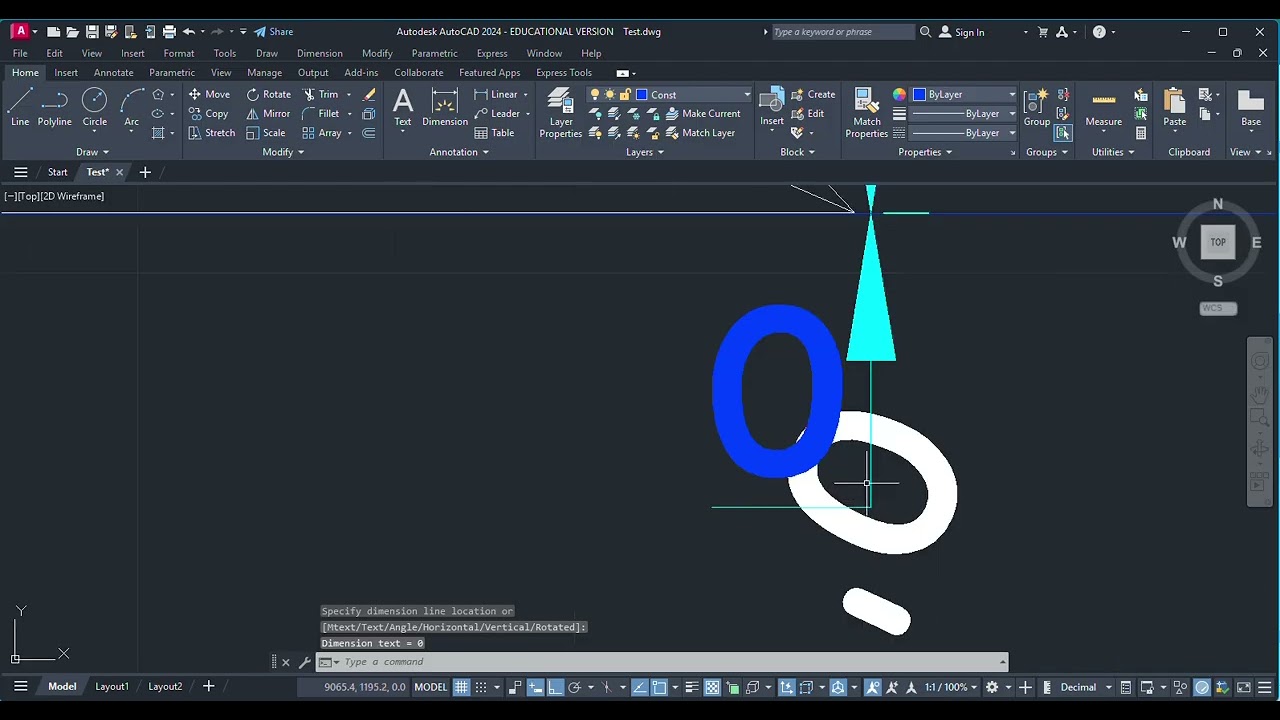Screen dimensions: 1280x720
Task: Click Sign In
Action: coord(961,32)
